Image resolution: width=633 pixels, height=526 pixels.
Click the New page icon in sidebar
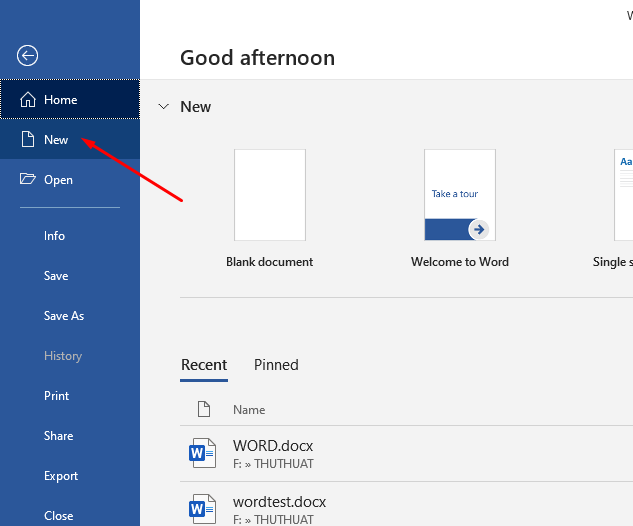(x=28, y=139)
